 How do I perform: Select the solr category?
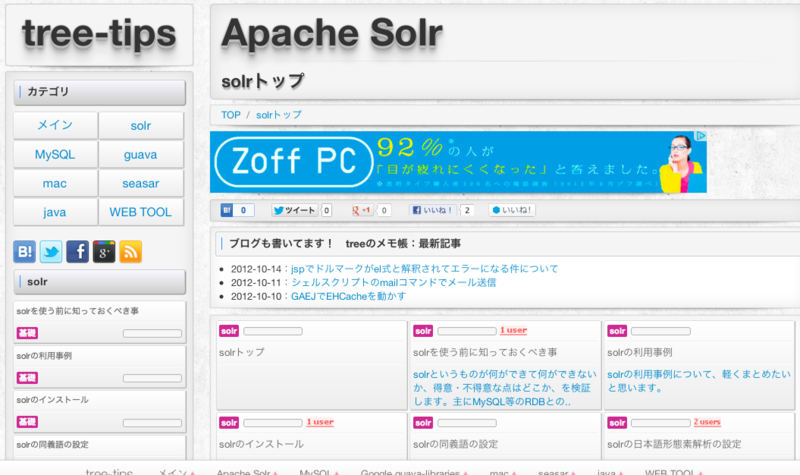coord(141,126)
